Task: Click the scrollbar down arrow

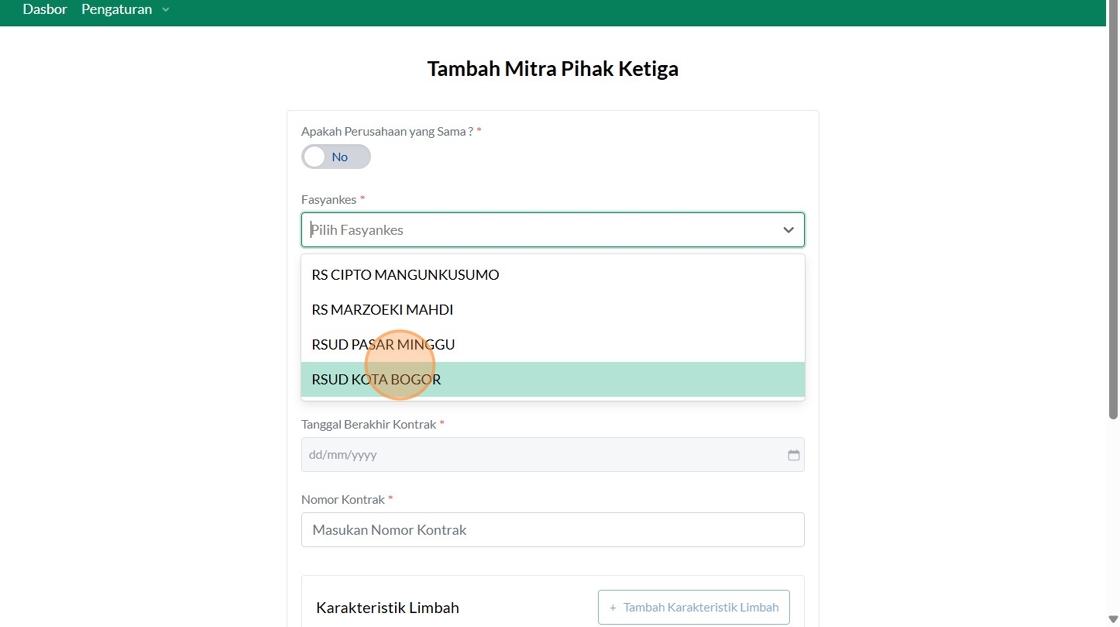Action: (x=1112, y=619)
